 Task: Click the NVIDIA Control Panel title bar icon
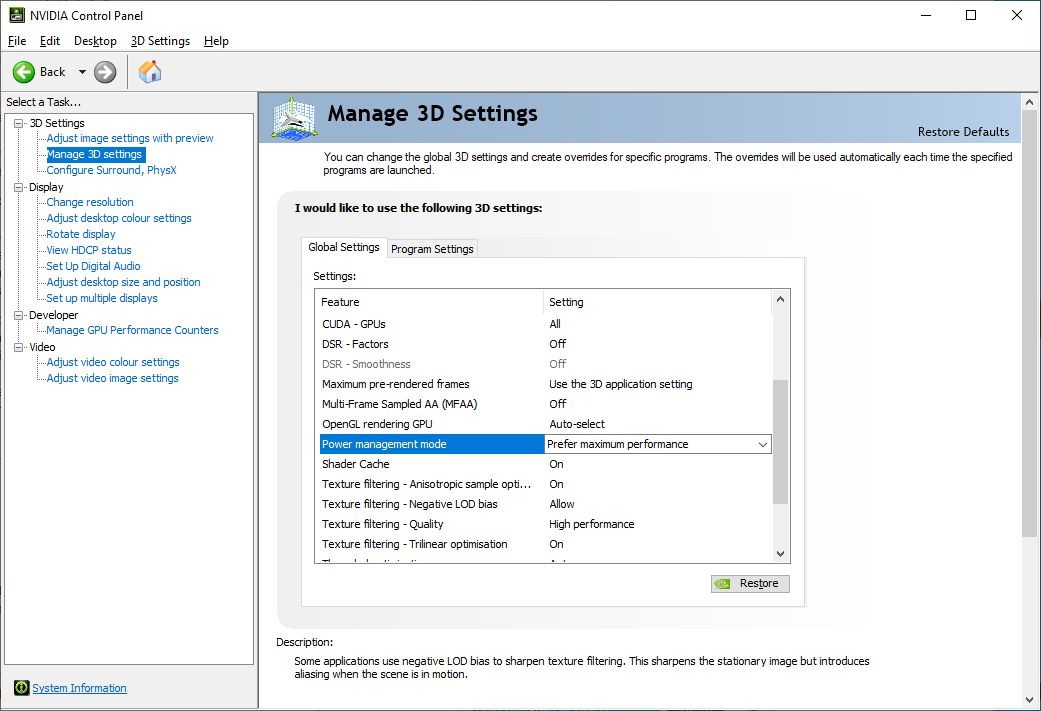pos(17,15)
